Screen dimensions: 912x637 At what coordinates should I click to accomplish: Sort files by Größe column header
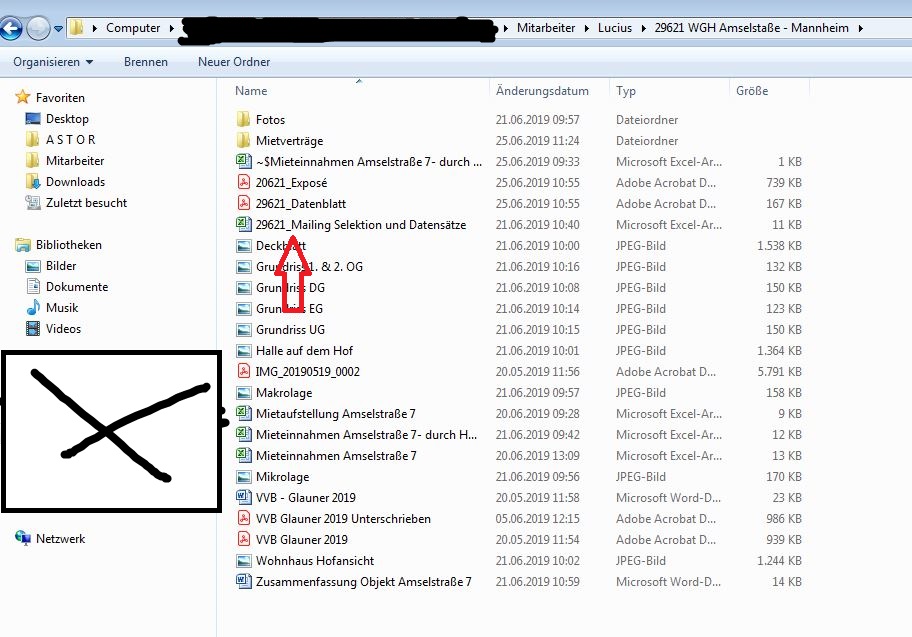click(x=752, y=91)
